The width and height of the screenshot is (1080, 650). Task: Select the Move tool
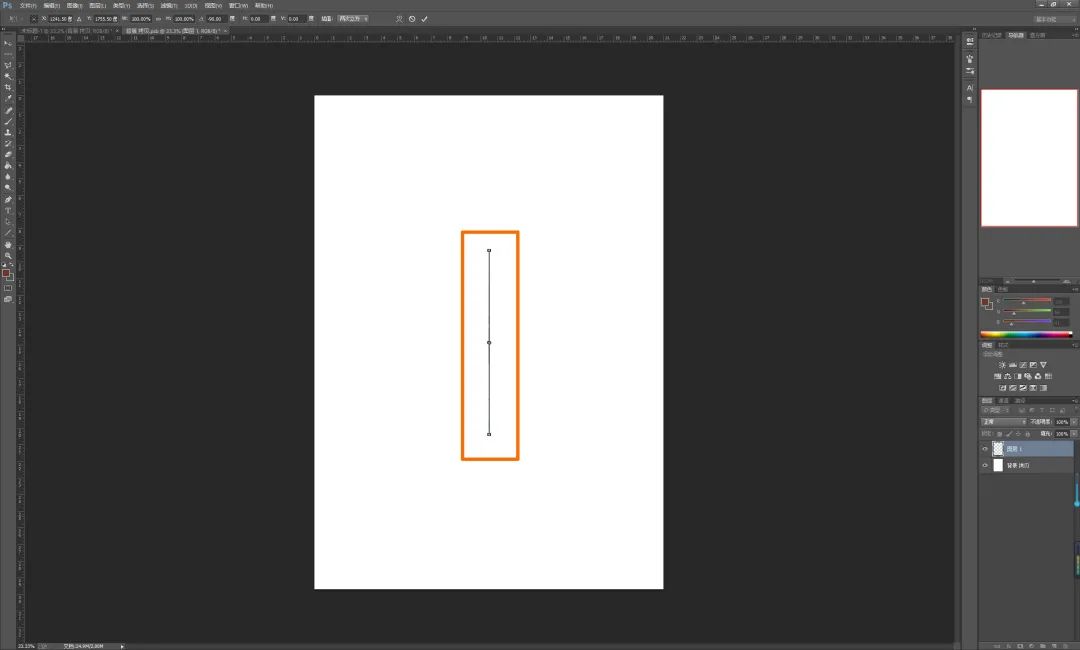pyautogui.click(x=8, y=43)
